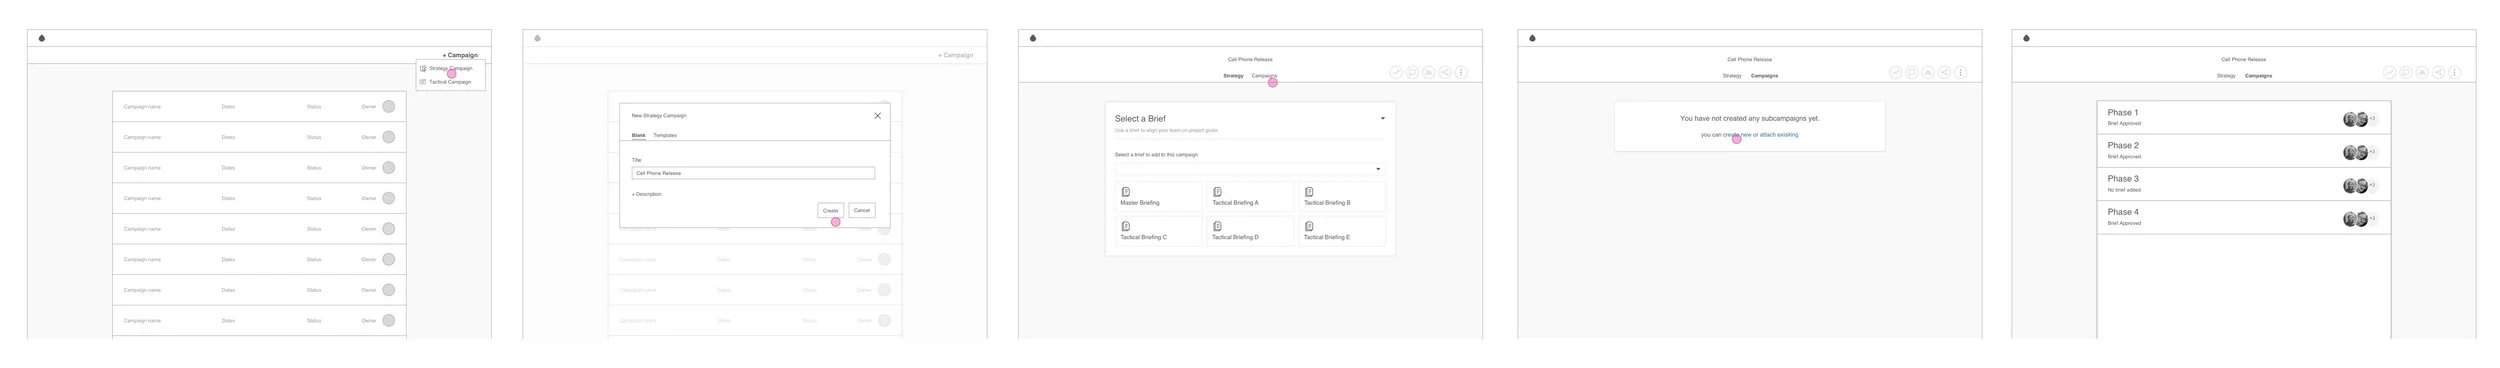Click the Create button in the dialog
This screenshot has height=368, width=2500.
pyautogui.click(x=830, y=211)
